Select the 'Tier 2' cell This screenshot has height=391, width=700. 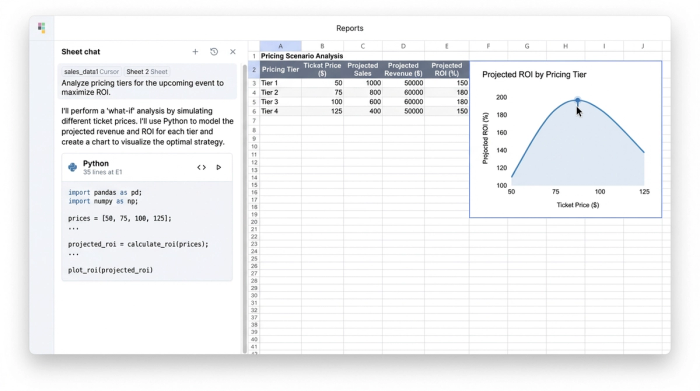pyautogui.click(x=280, y=92)
